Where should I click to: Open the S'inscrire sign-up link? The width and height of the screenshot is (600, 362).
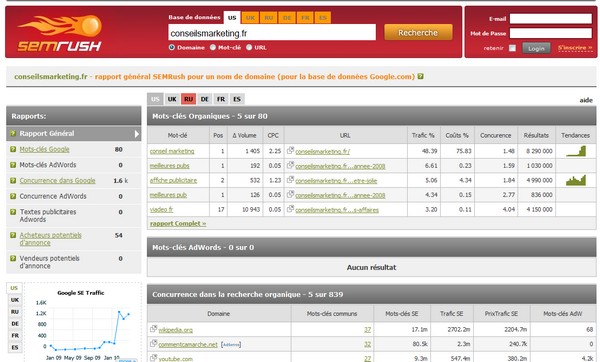[575, 48]
